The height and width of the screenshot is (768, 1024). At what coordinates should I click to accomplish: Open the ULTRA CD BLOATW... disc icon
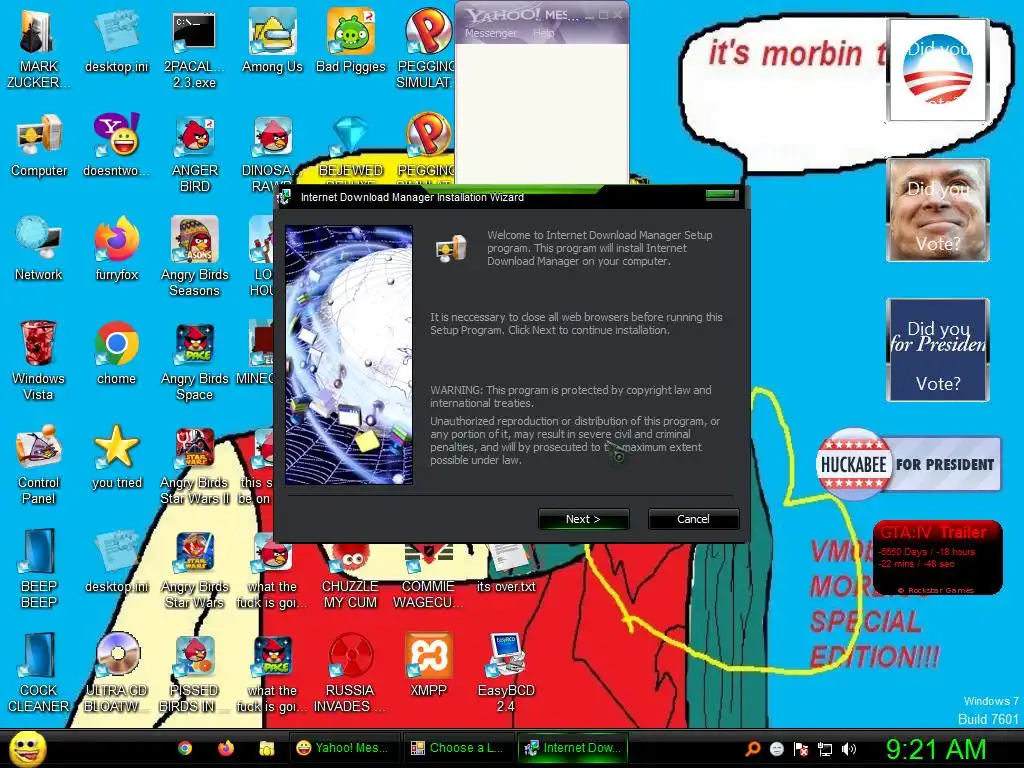tap(116, 673)
